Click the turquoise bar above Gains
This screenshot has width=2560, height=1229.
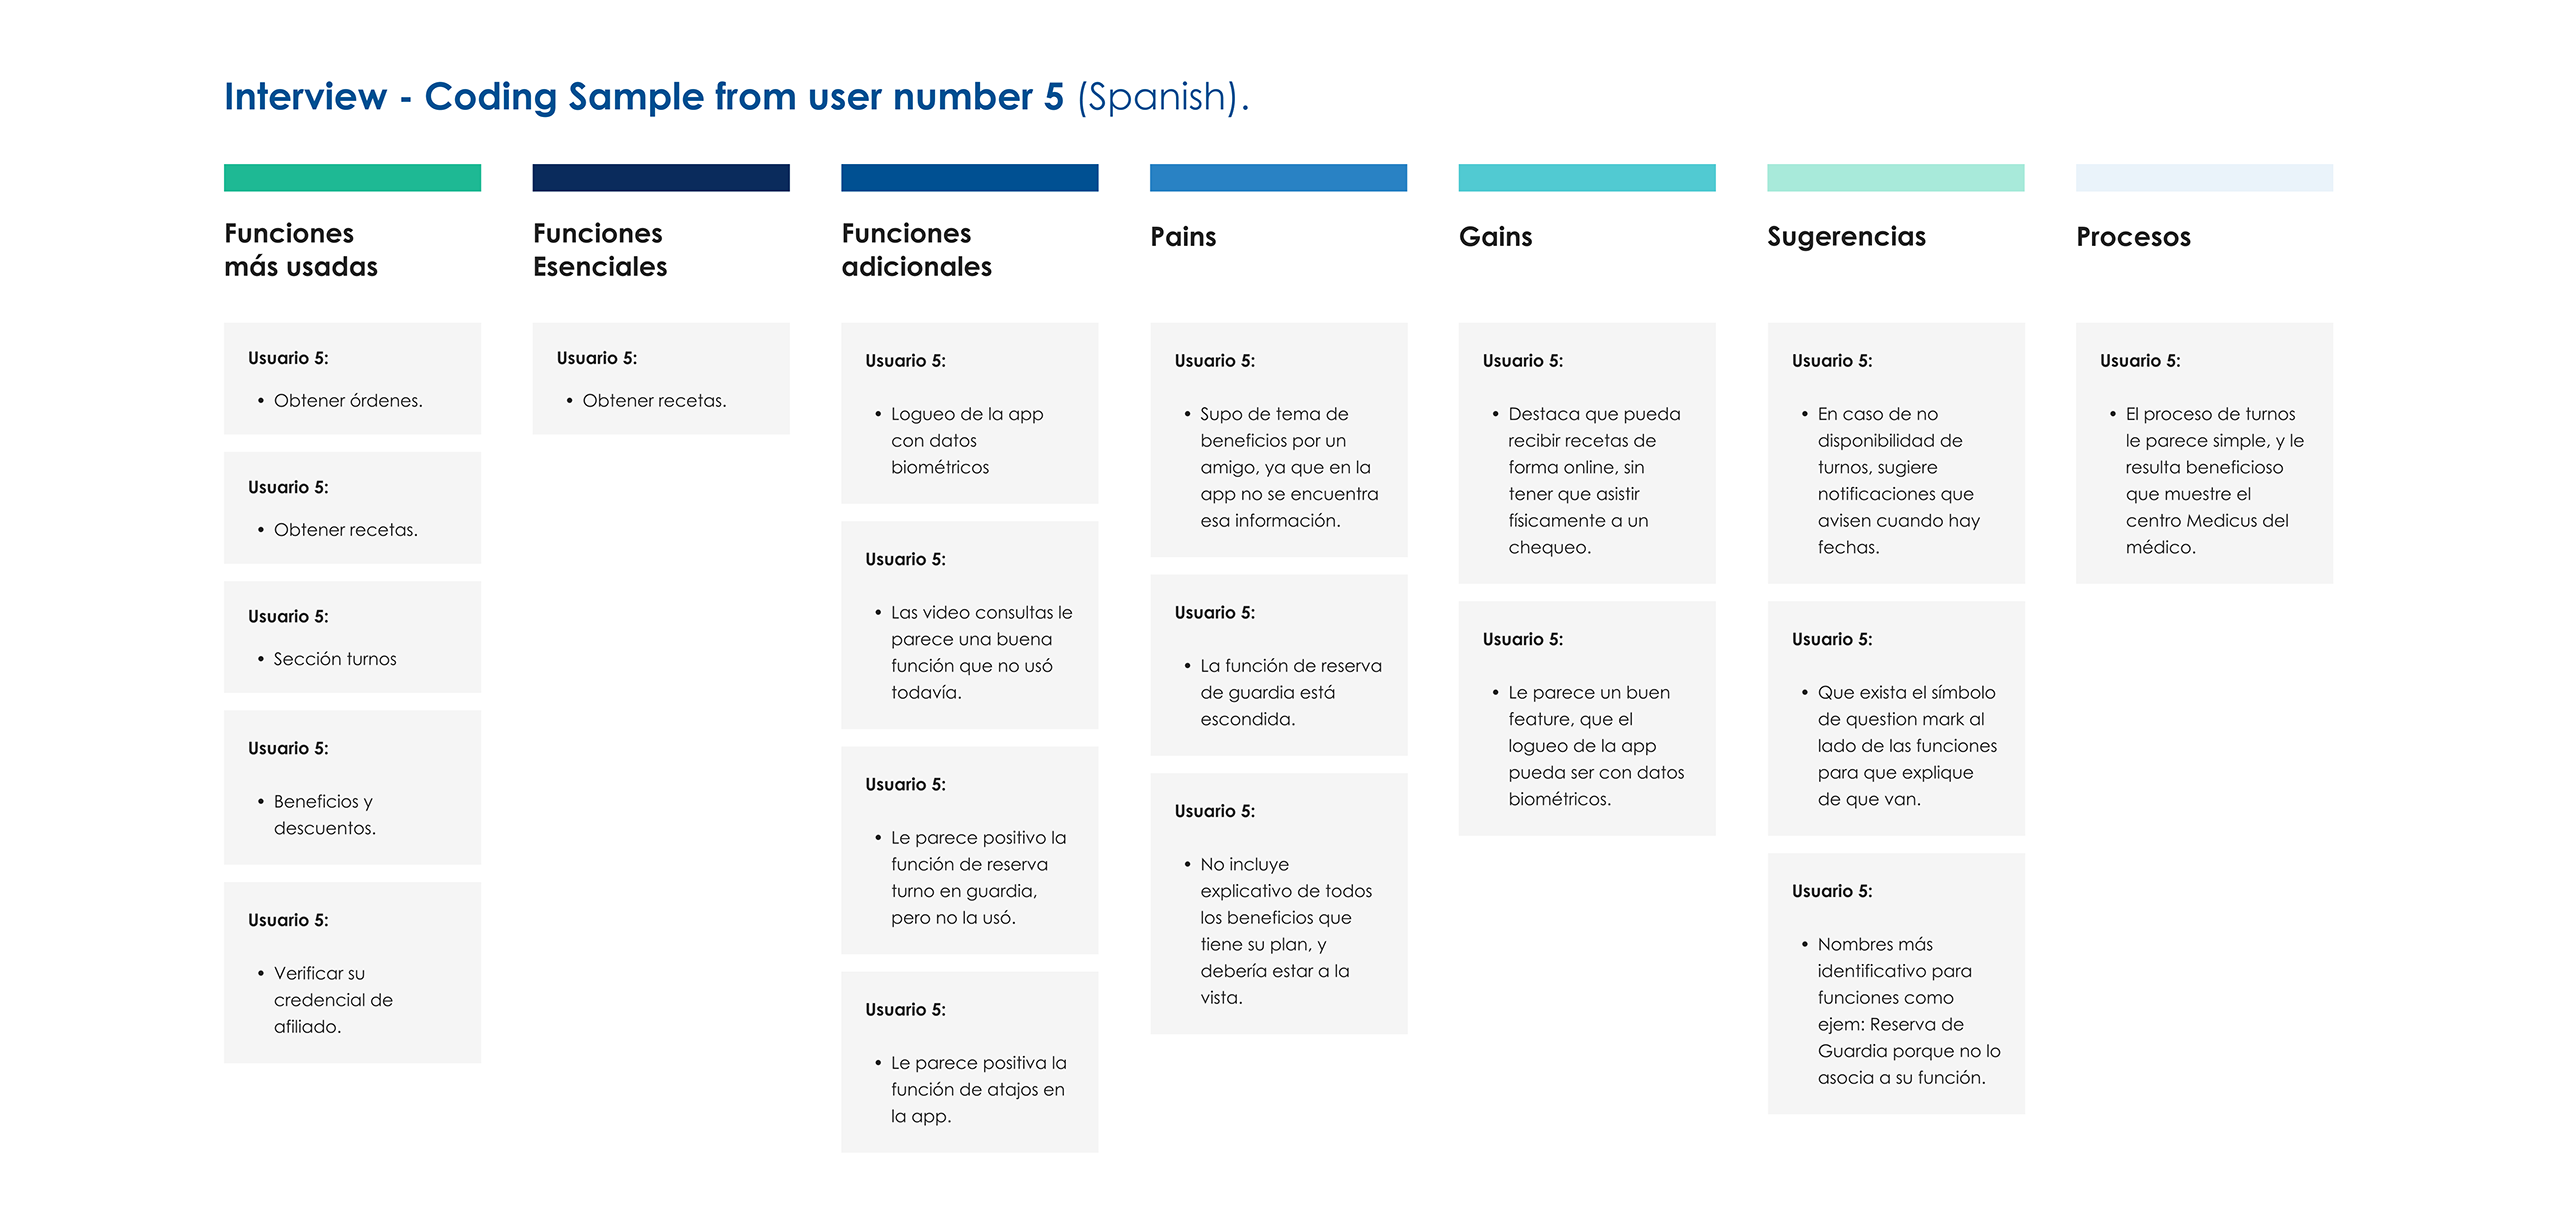coord(1586,178)
